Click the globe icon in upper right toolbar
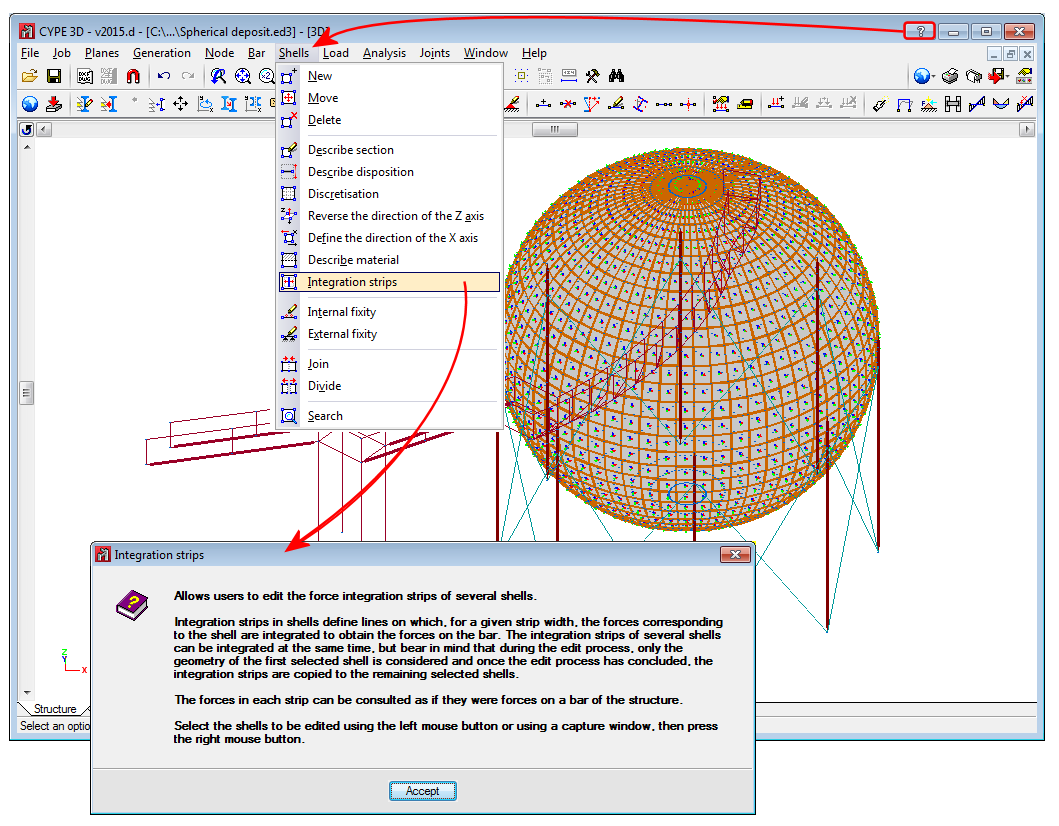1059x826 pixels. [921, 76]
